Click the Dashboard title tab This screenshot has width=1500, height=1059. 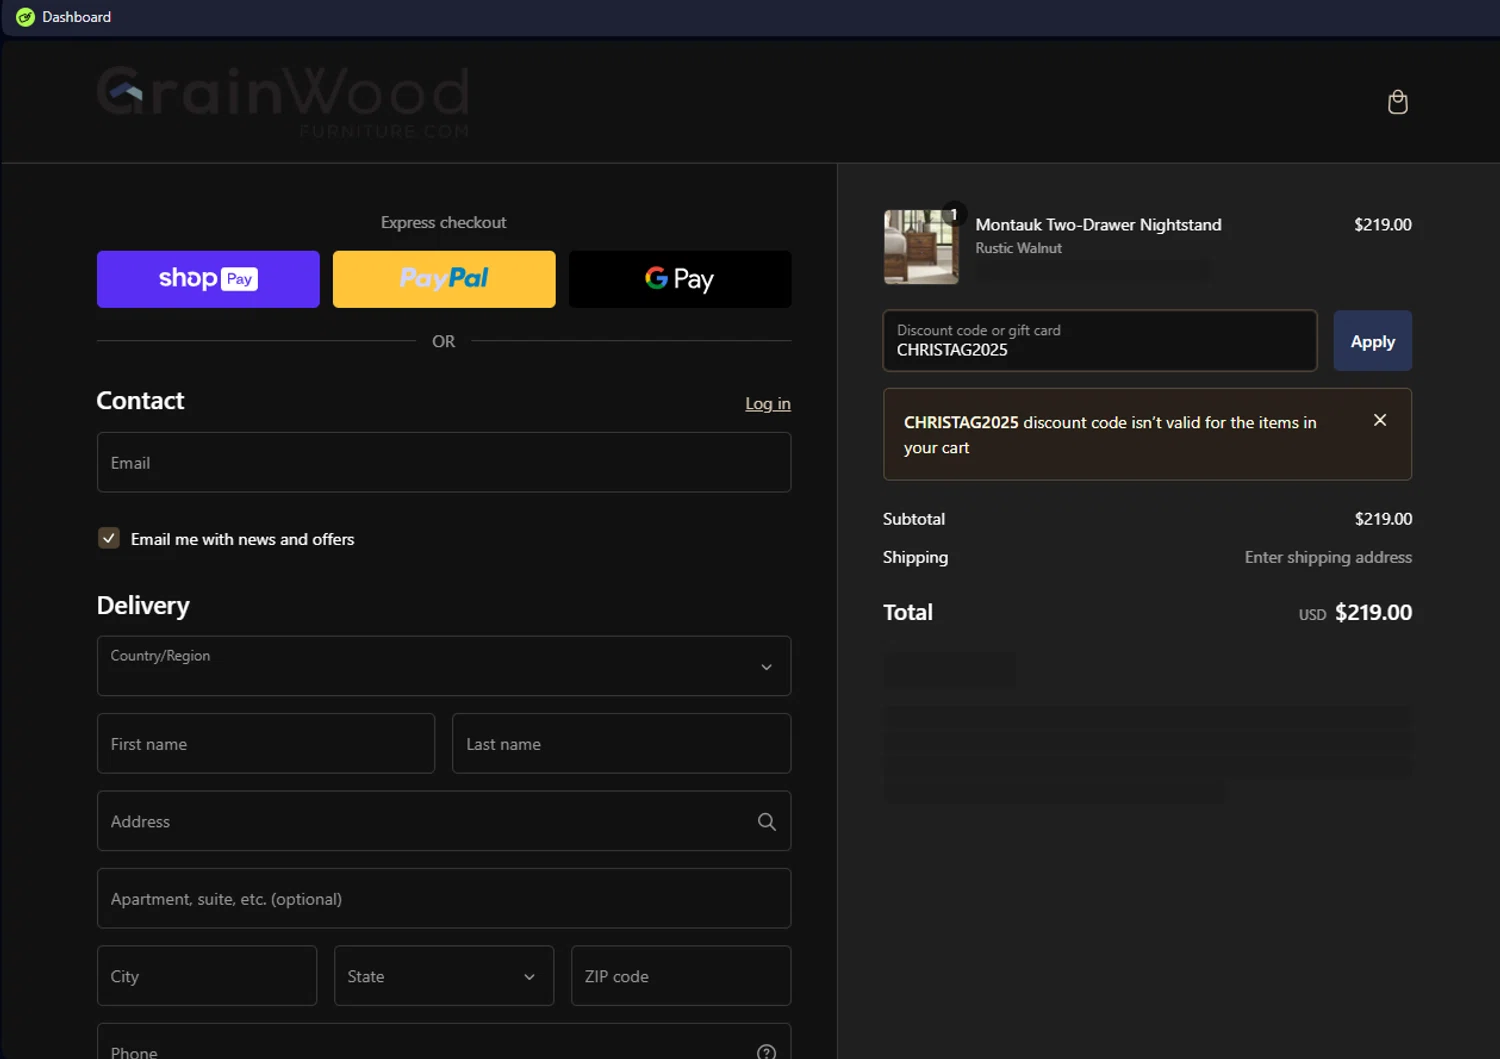pyautogui.click(x=64, y=17)
